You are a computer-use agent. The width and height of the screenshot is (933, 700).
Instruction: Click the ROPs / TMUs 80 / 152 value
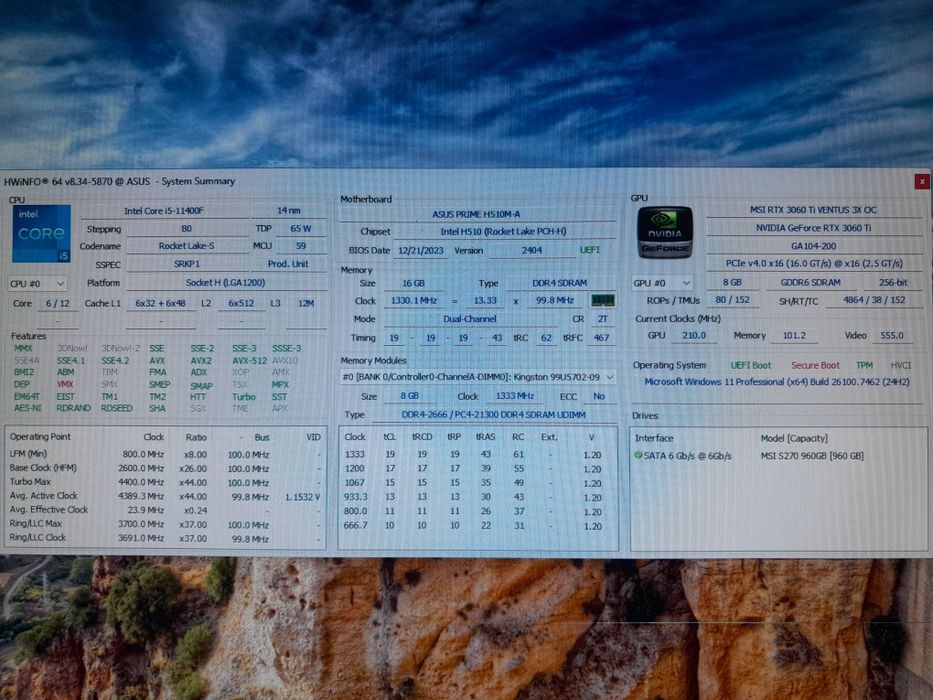coord(732,300)
